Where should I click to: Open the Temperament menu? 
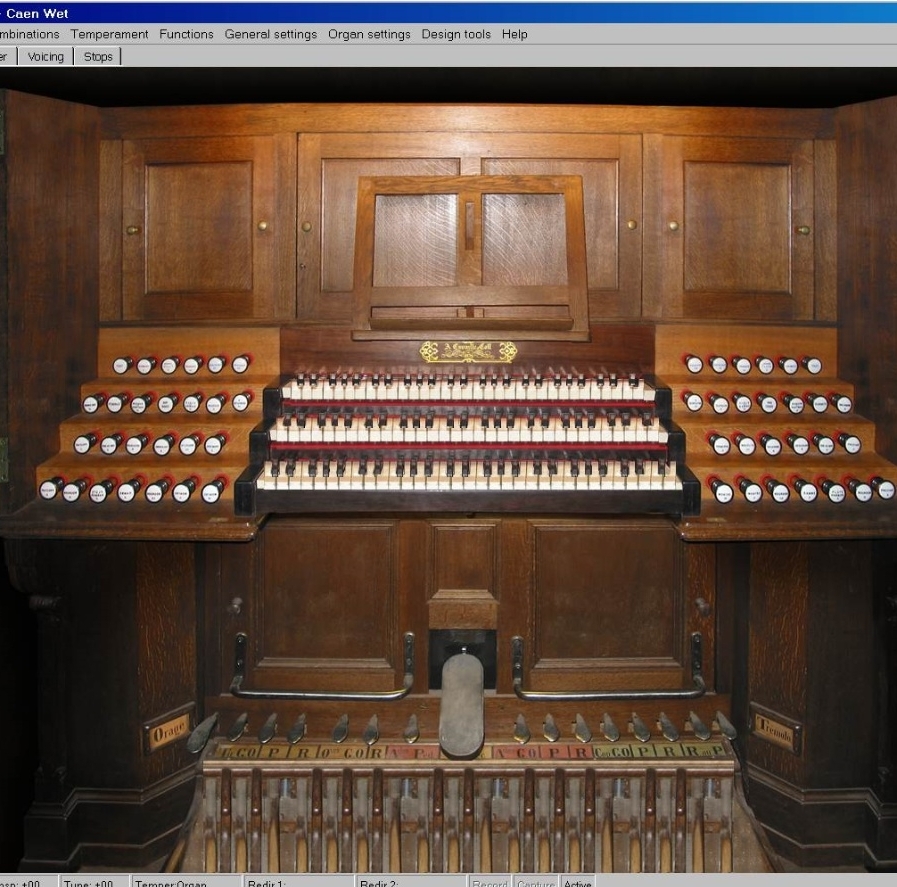pyautogui.click(x=109, y=34)
